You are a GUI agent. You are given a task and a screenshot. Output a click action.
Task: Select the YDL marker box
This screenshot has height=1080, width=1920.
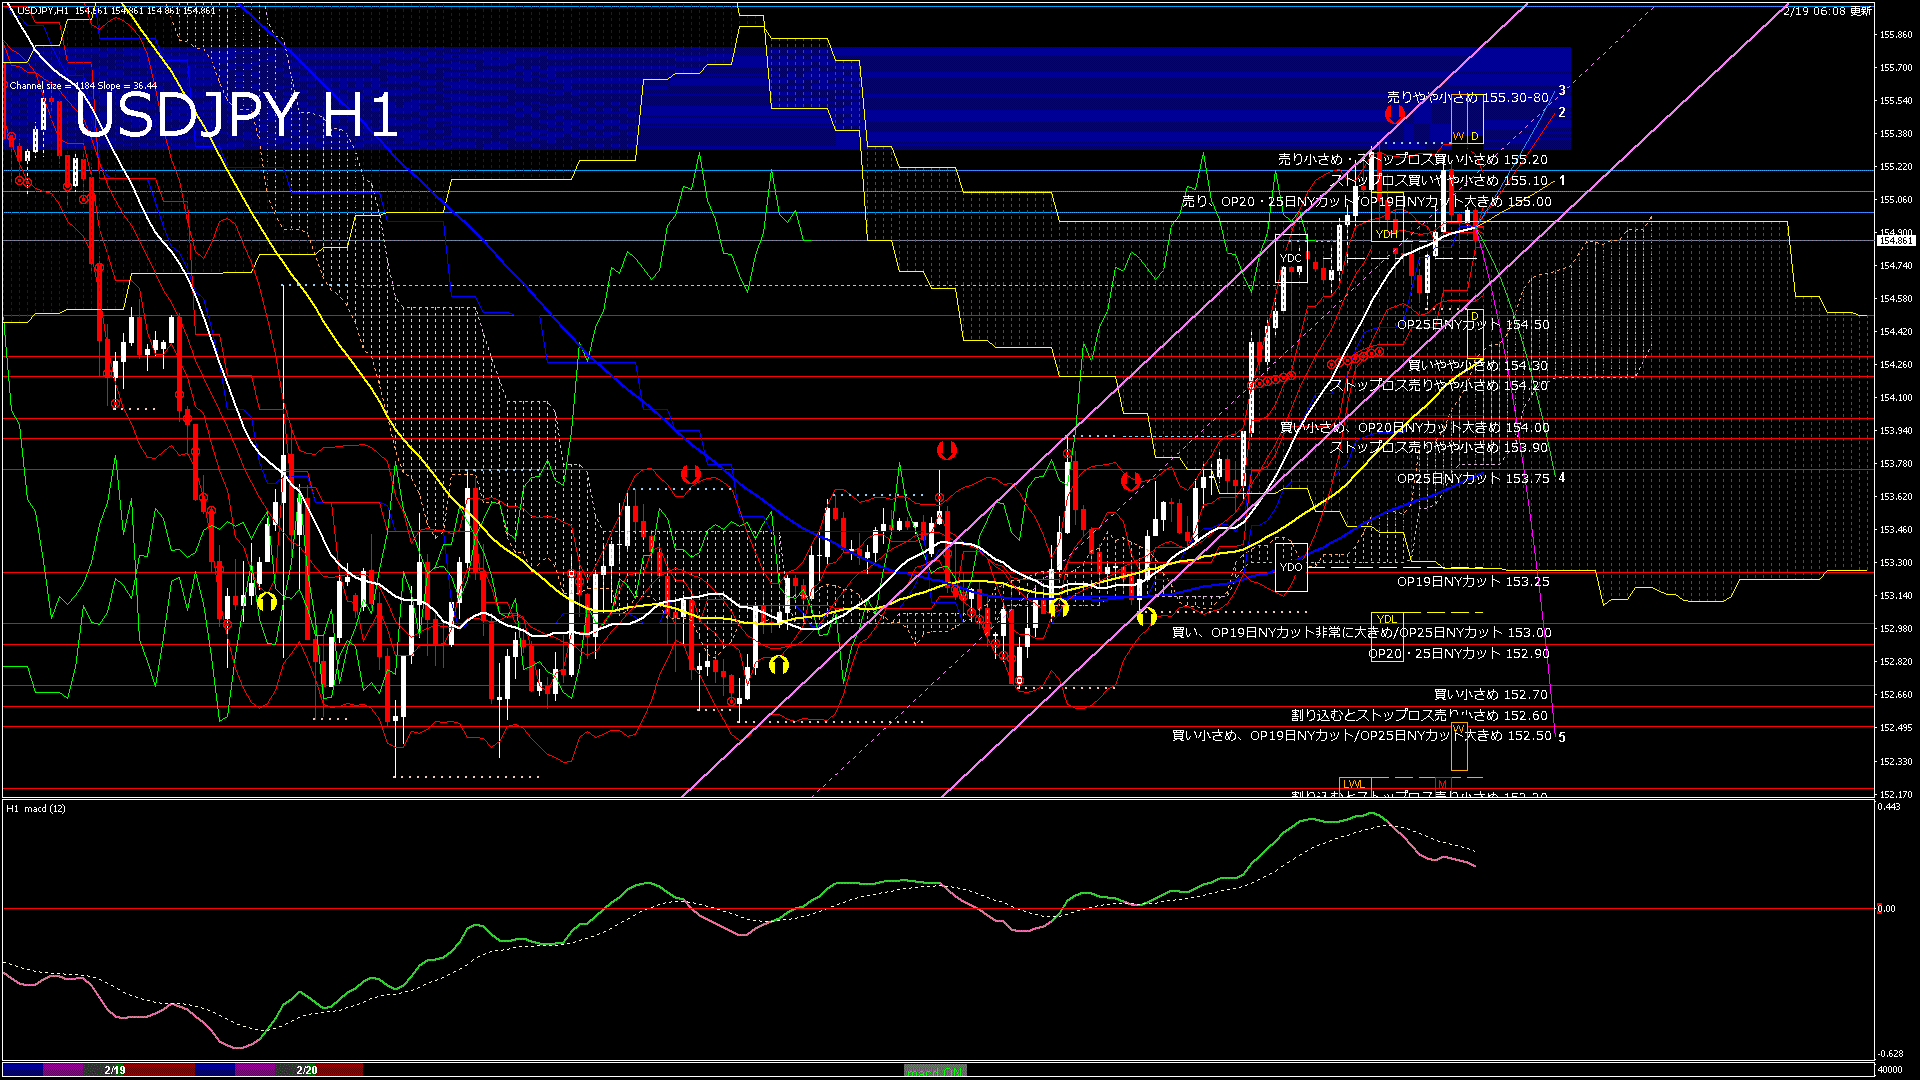[x=1386, y=619]
